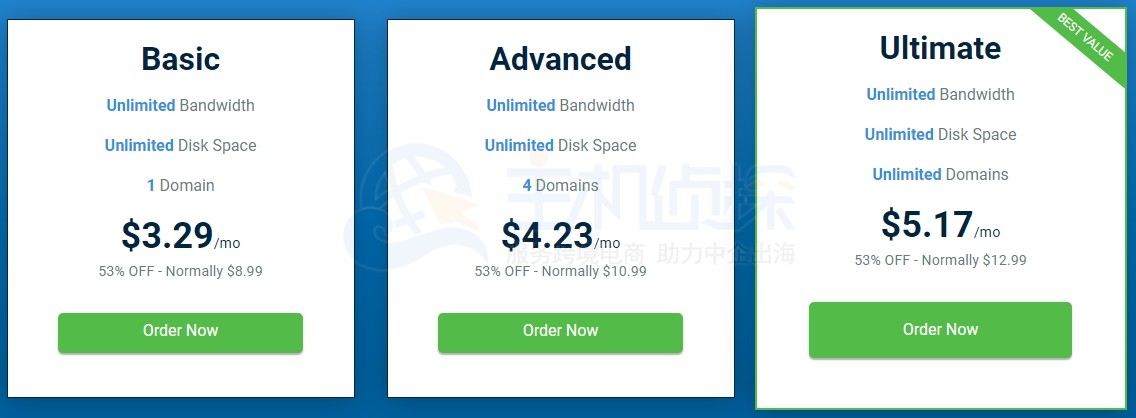Click the Ultimate plan heading
This screenshot has height=418, width=1136.
[x=940, y=48]
